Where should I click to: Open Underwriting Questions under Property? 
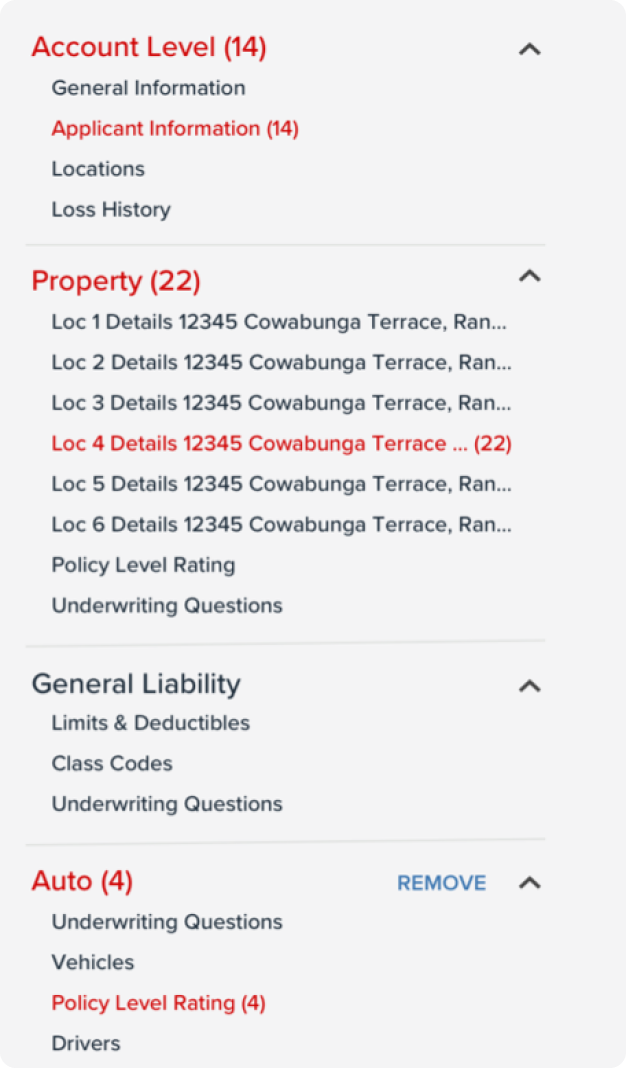click(x=166, y=605)
